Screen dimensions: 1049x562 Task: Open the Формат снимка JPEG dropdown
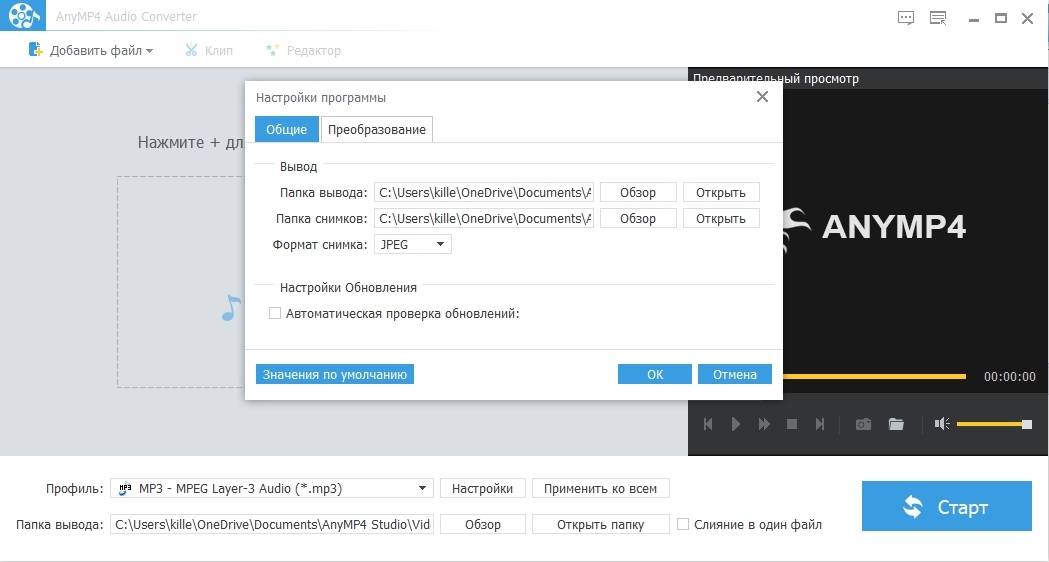[413, 244]
